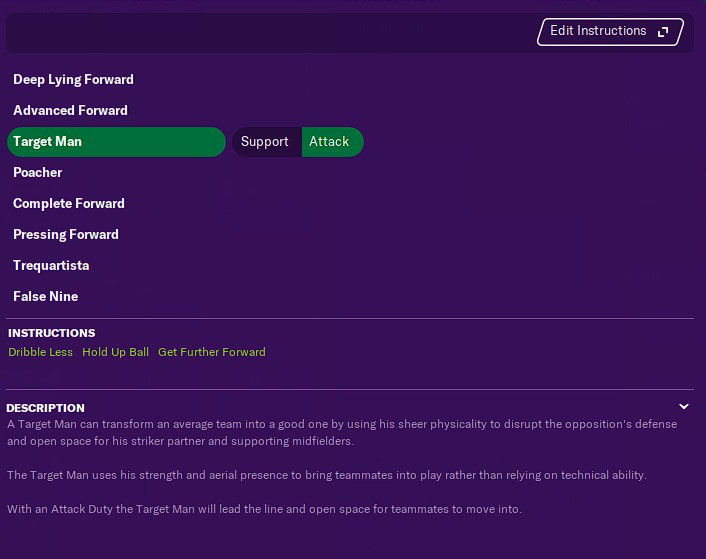Click the Attack Duty description sentence
The image size is (706, 559).
point(264,509)
